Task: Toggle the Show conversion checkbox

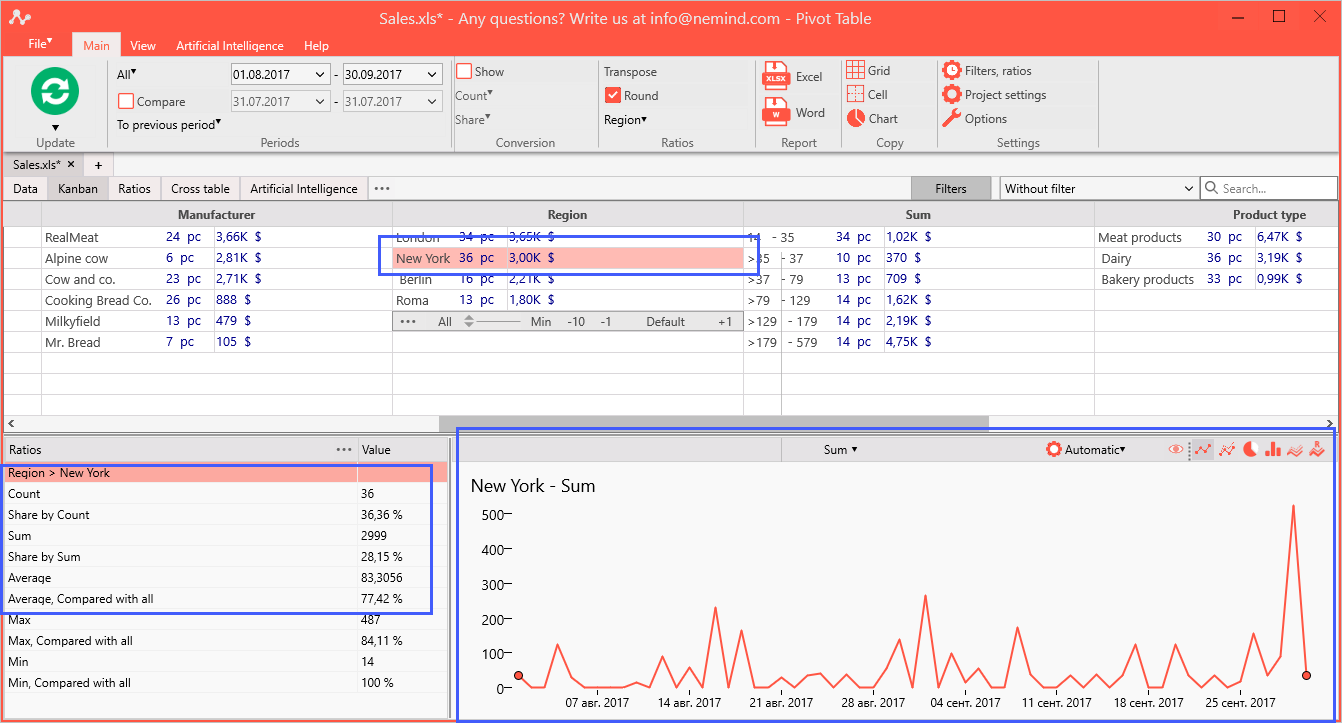Action: point(464,71)
